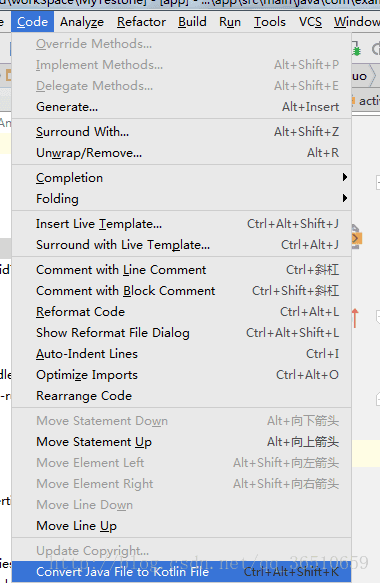380x583 pixels.
Task: Select Rearrange Code entry
Action: click(181, 396)
